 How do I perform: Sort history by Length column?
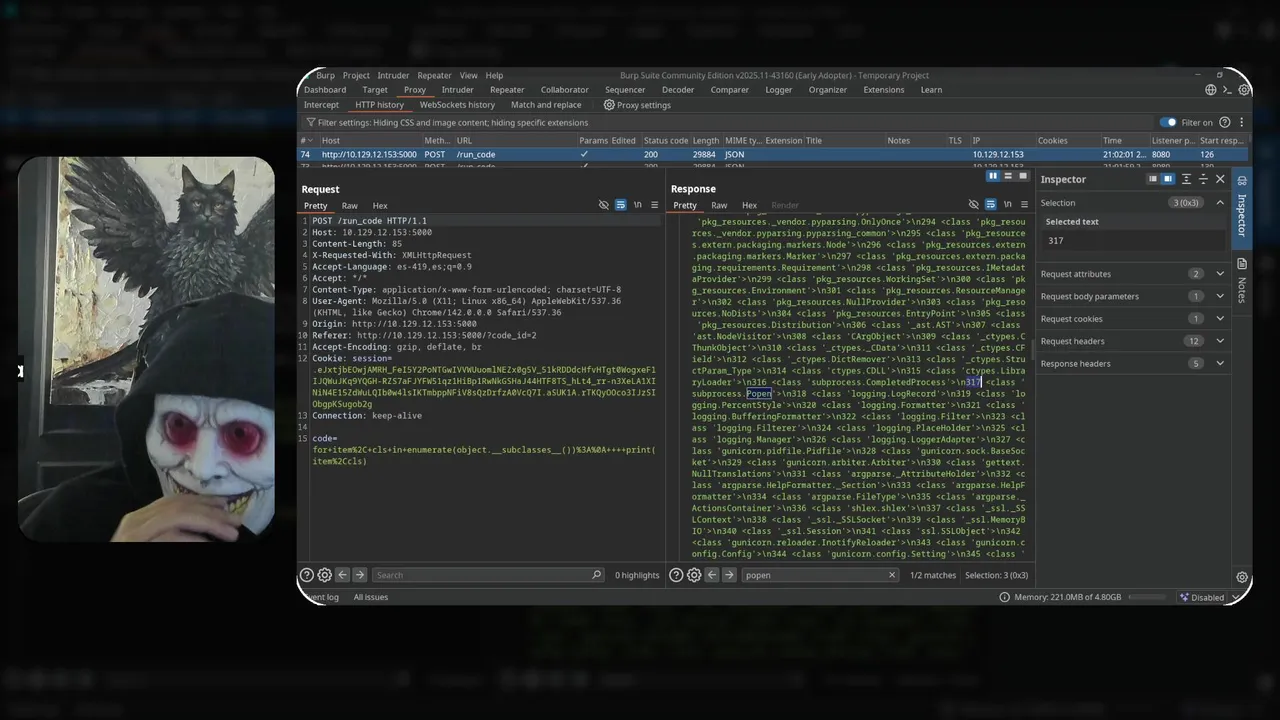(705, 141)
